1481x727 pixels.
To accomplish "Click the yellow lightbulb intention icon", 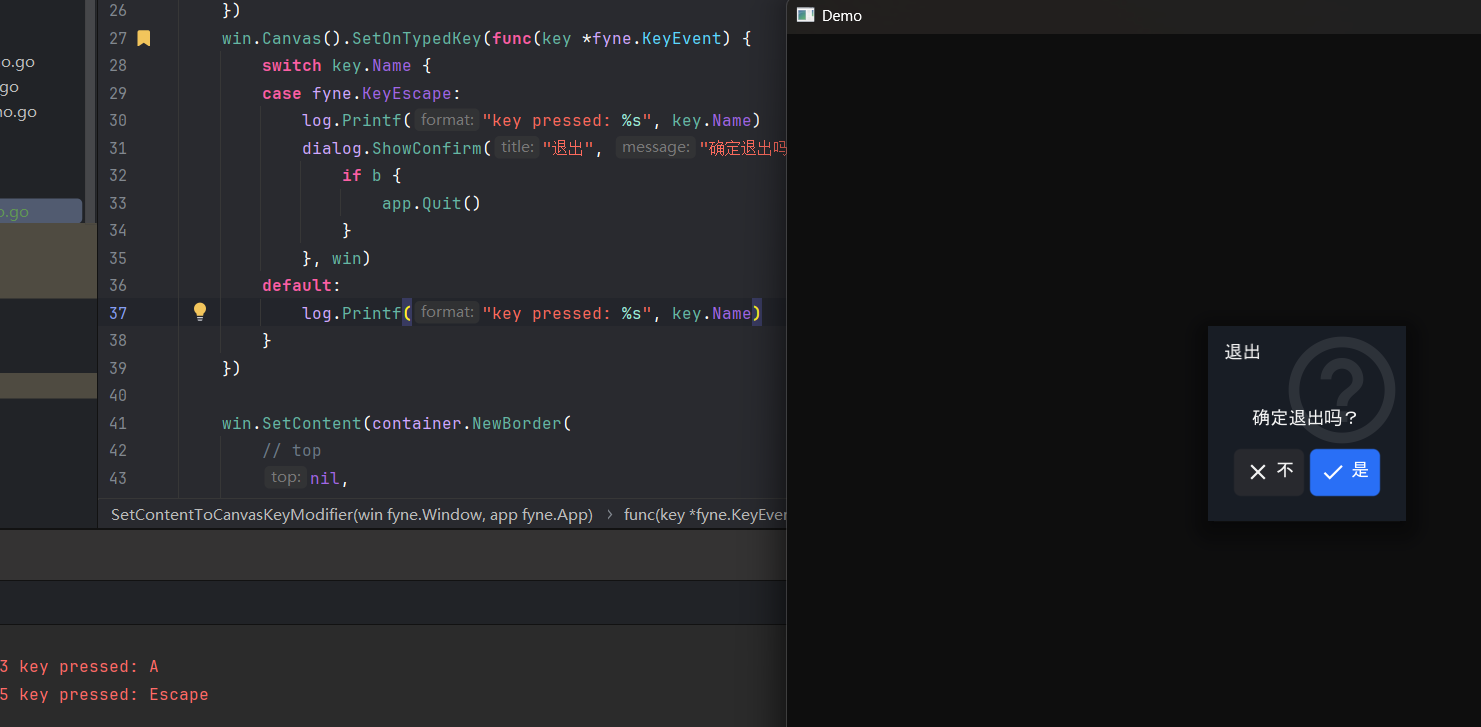I will tap(200, 312).
